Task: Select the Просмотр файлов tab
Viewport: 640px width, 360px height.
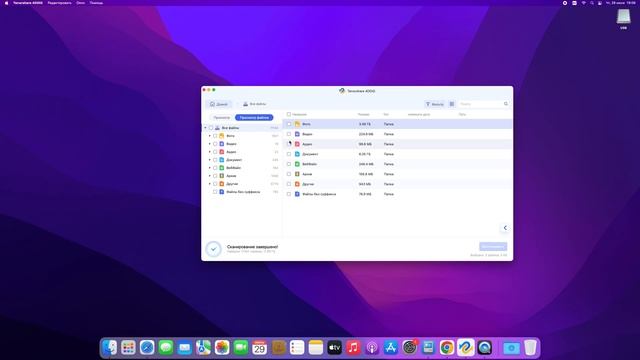Action: coord(254,118)
